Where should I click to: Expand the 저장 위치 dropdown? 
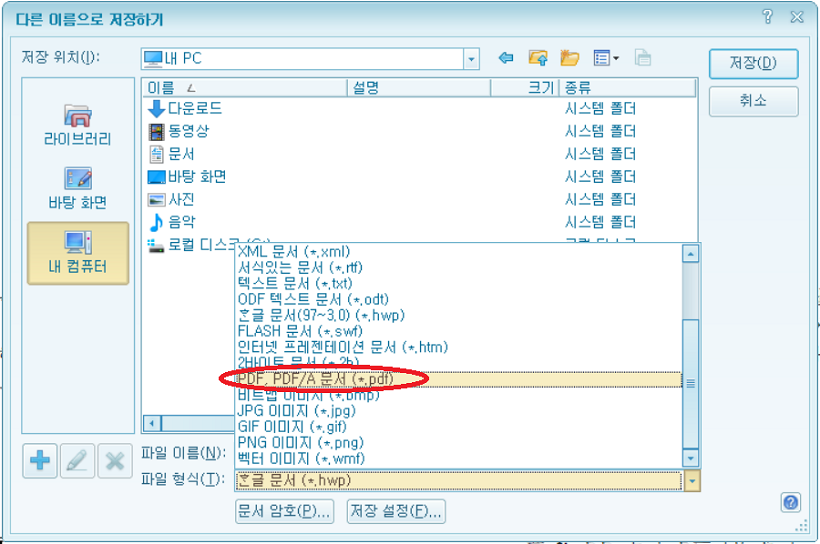[x=471, y=59]
